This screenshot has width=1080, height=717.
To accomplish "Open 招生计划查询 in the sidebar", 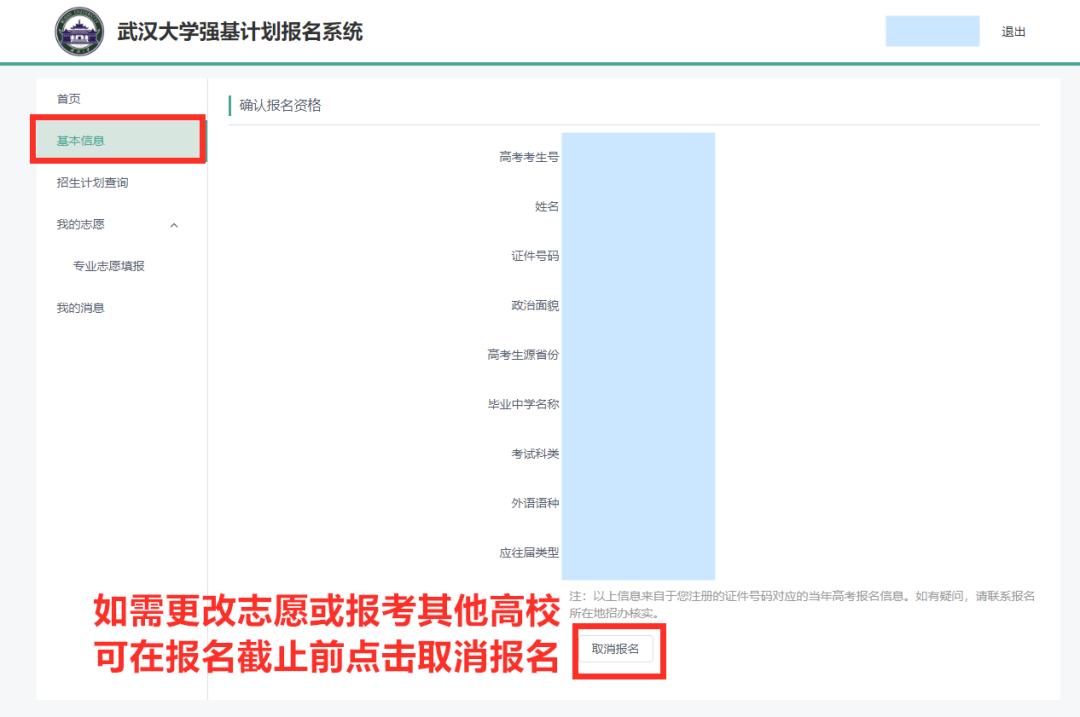I will 92,183.
